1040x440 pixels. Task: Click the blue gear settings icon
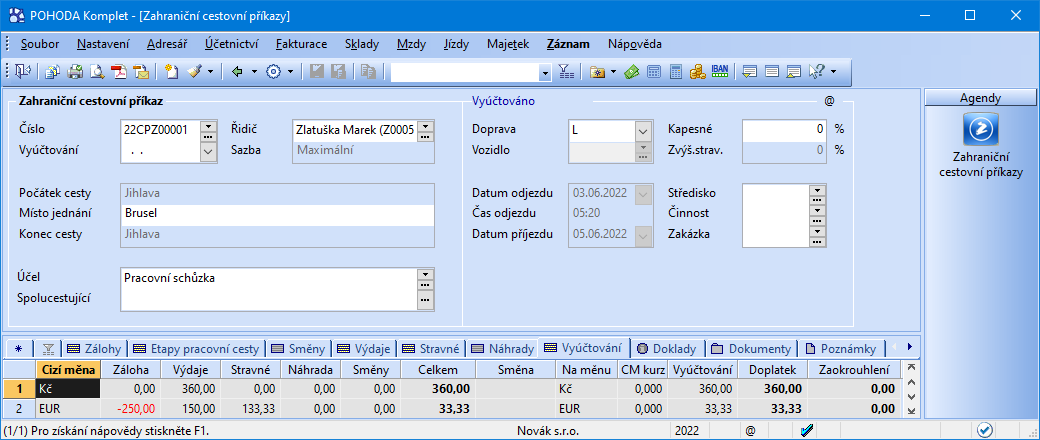[274, 72]
